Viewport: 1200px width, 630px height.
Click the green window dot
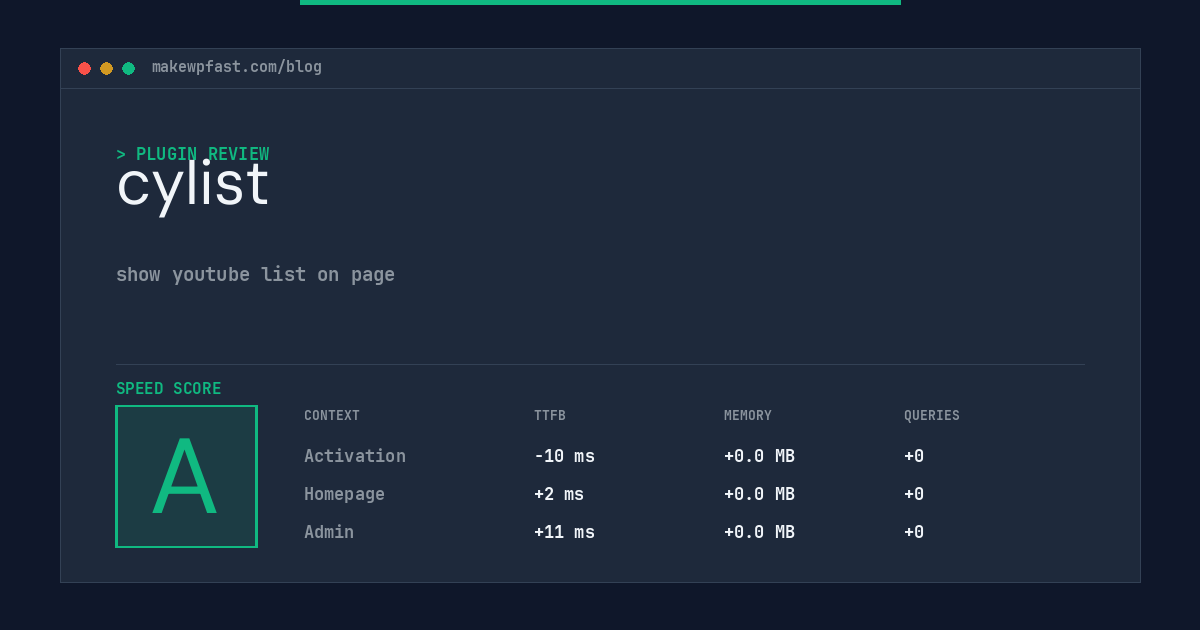coord(128,68)
